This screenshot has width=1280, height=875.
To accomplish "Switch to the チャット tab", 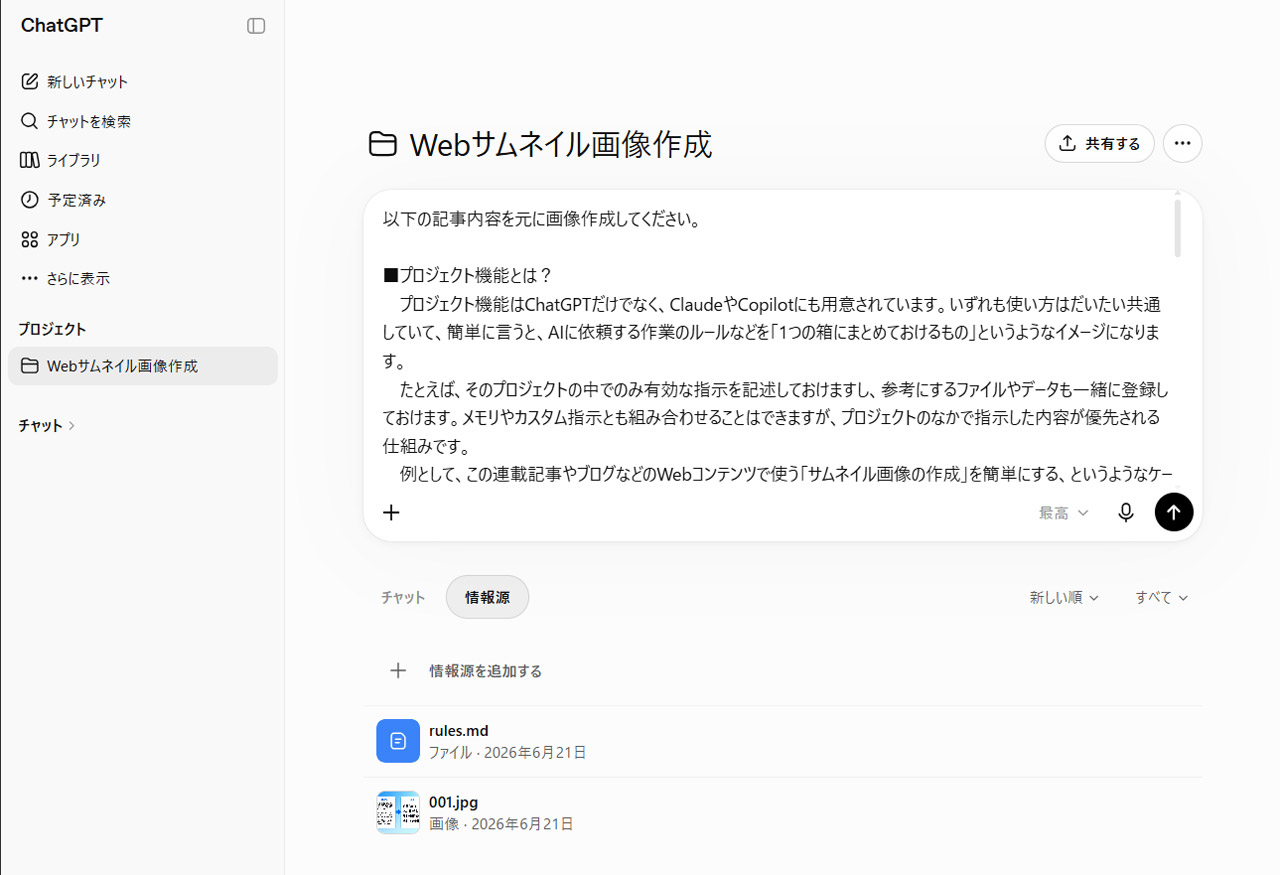I will (x=403, y=597).
